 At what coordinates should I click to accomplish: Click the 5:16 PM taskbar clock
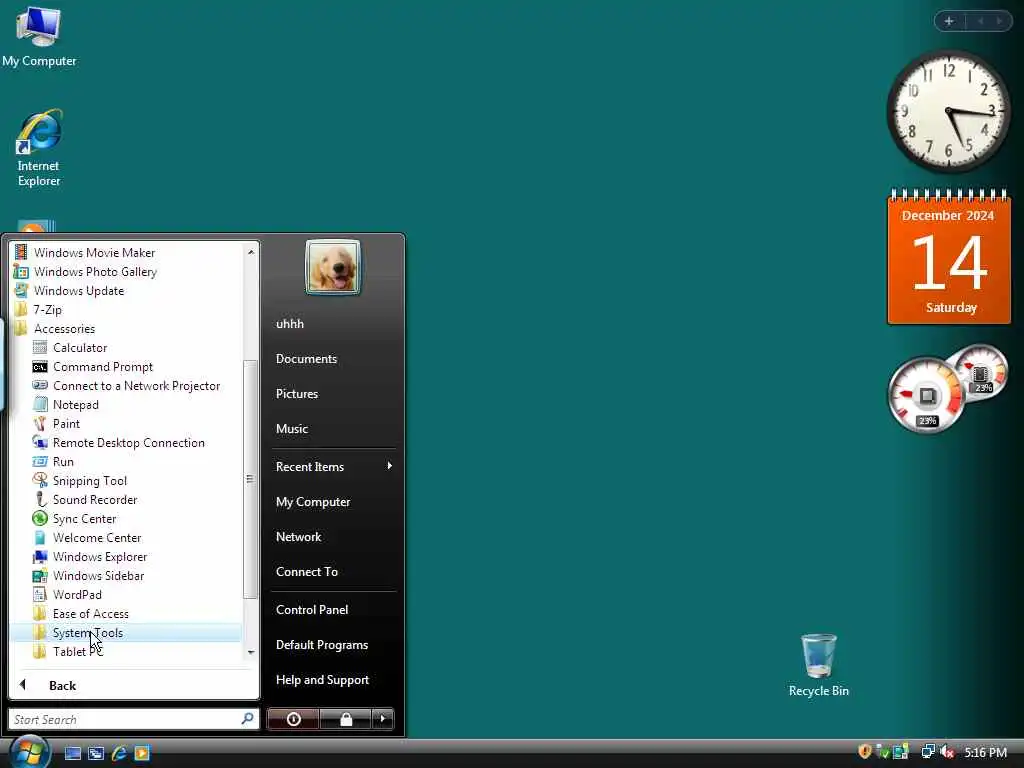[985, 752]
